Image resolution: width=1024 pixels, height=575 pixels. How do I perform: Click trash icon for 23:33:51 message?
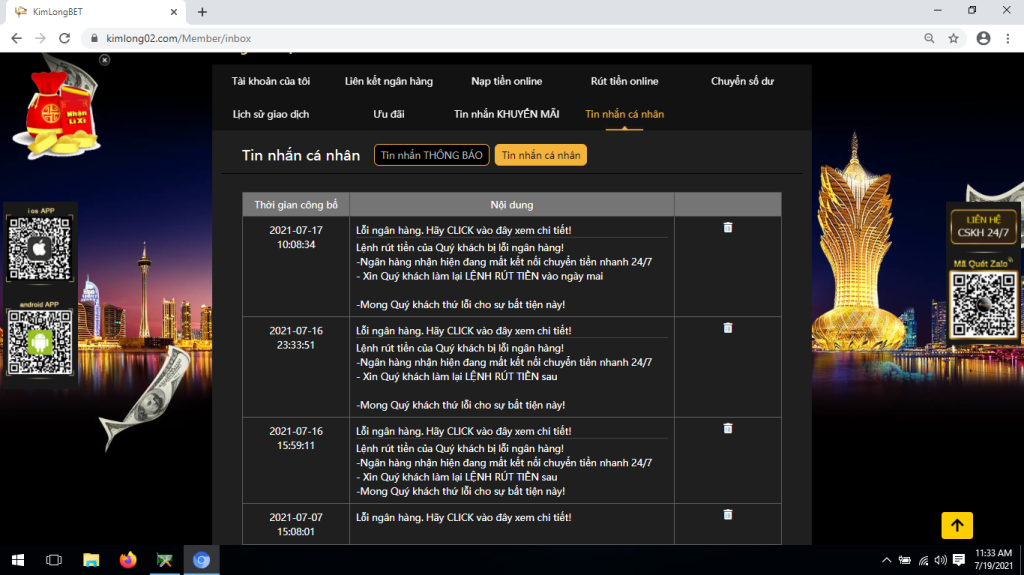[x=727, y=328]
